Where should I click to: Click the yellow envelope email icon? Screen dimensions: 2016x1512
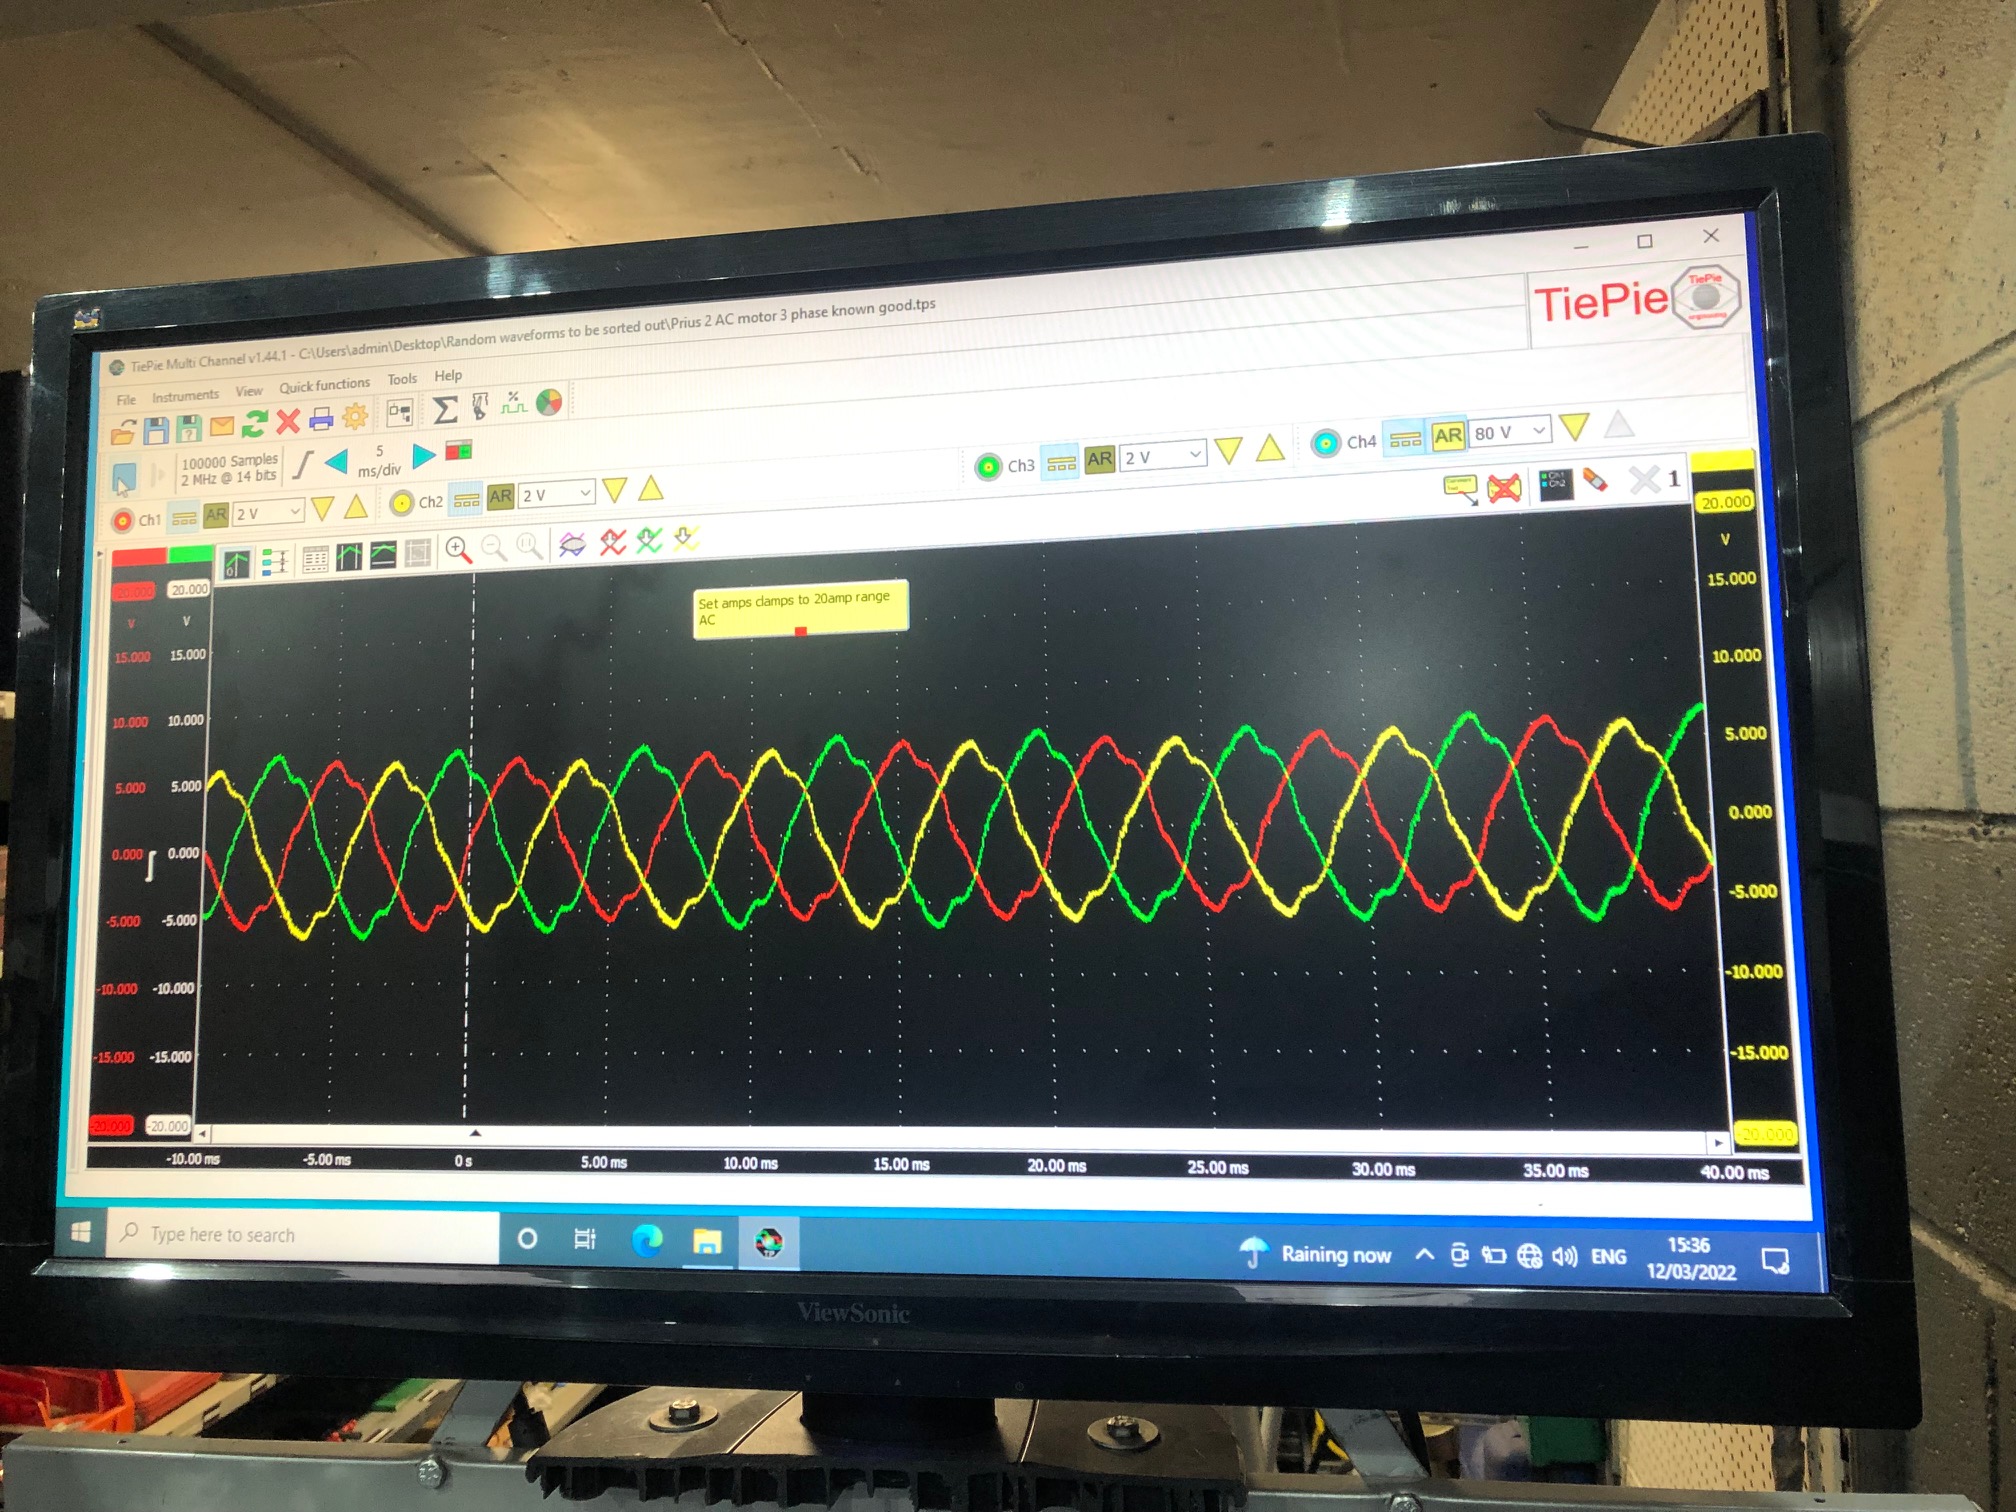(221, 427)
